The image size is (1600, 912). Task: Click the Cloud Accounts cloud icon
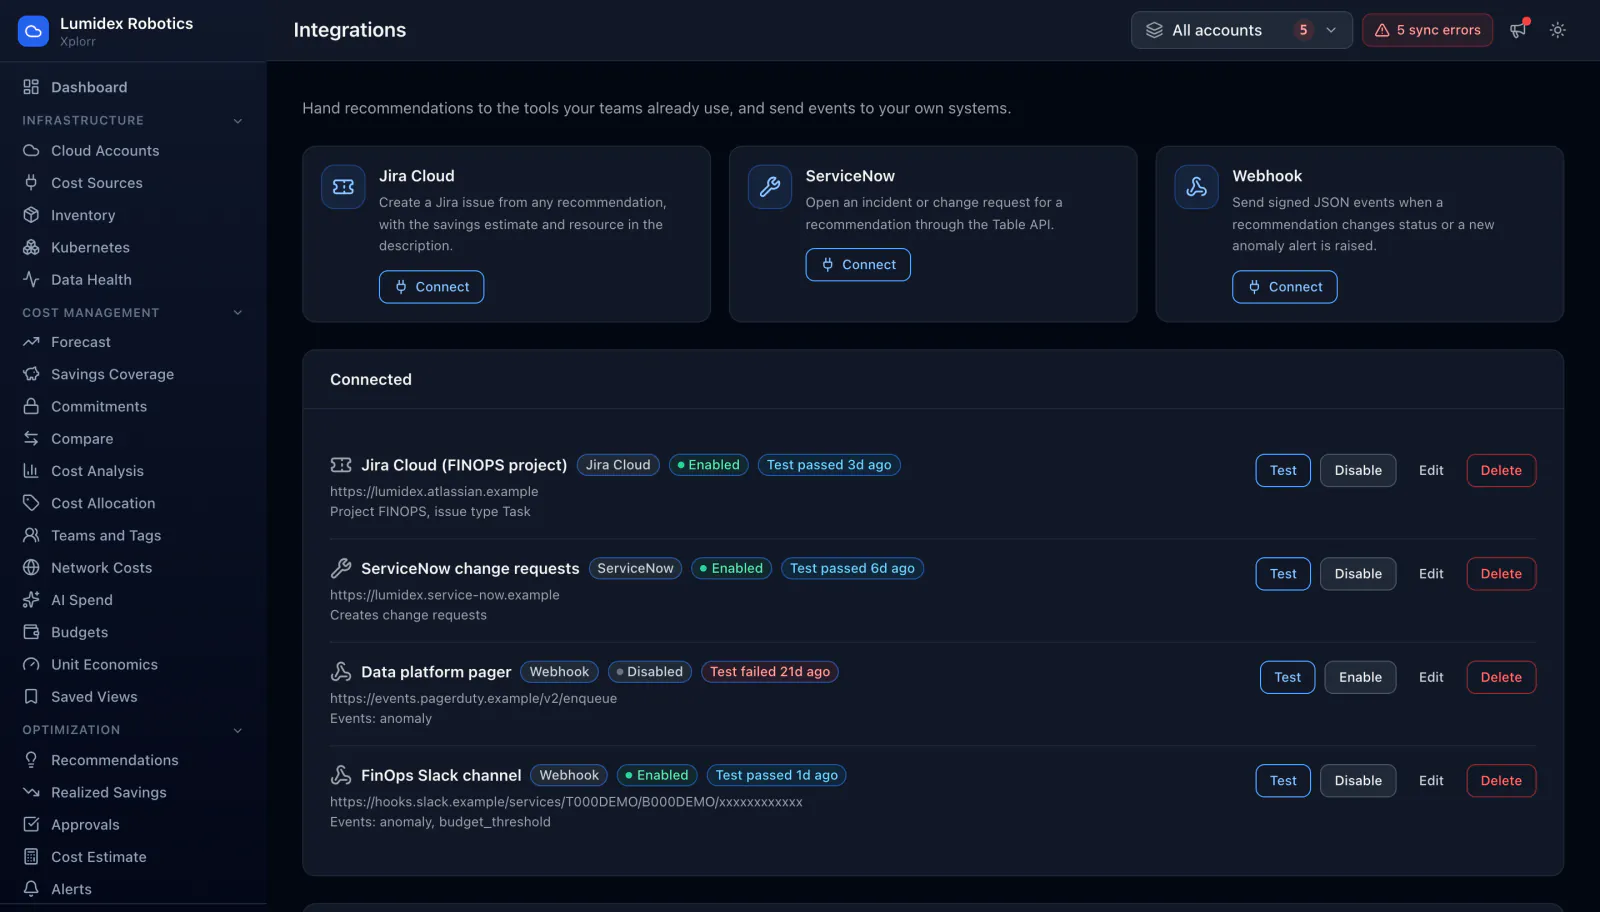31,151
